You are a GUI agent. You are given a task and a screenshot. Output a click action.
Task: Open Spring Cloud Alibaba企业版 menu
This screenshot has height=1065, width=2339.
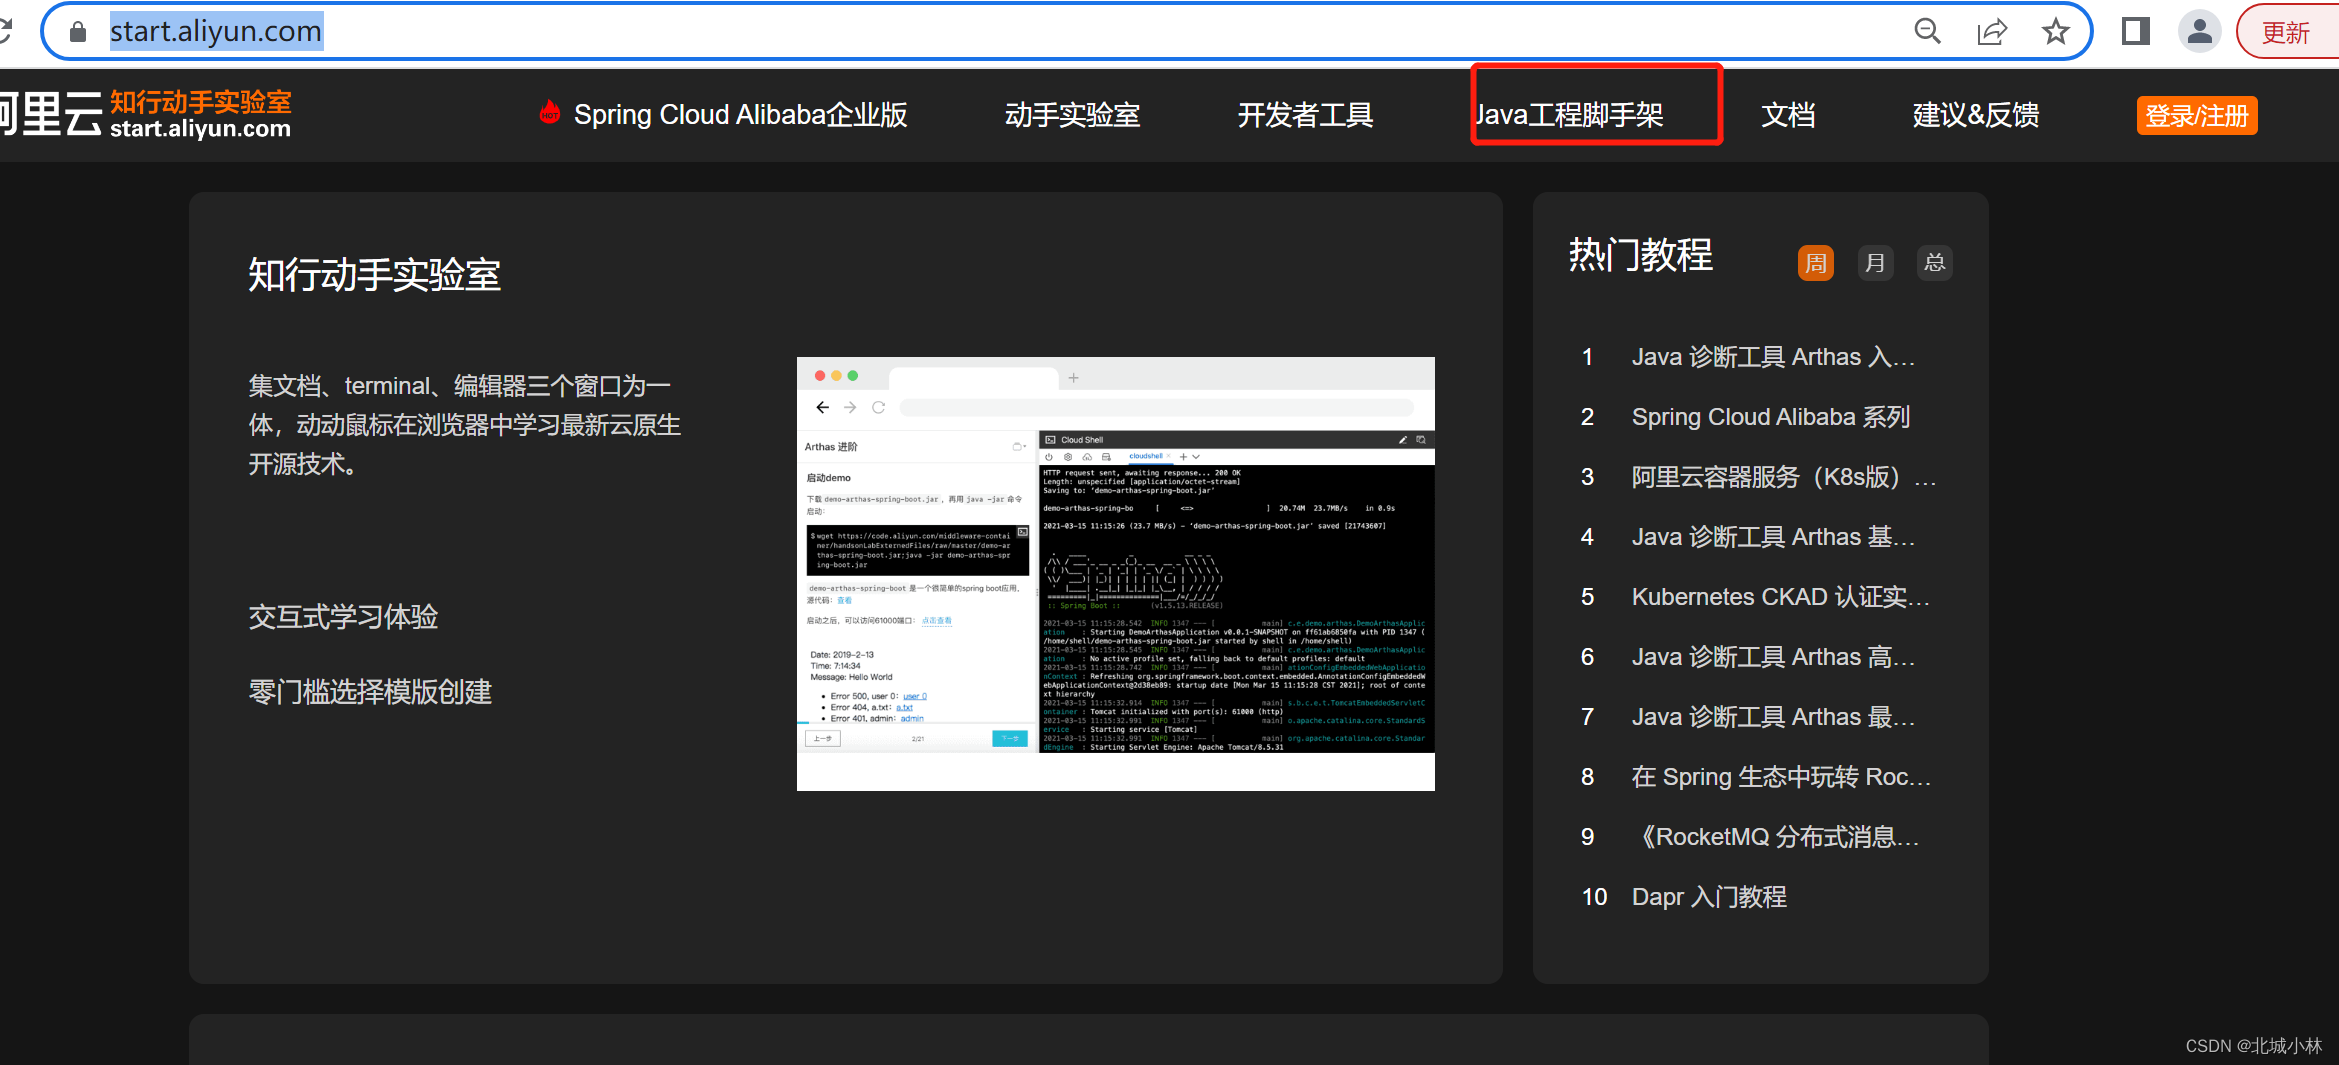point(740,115)
